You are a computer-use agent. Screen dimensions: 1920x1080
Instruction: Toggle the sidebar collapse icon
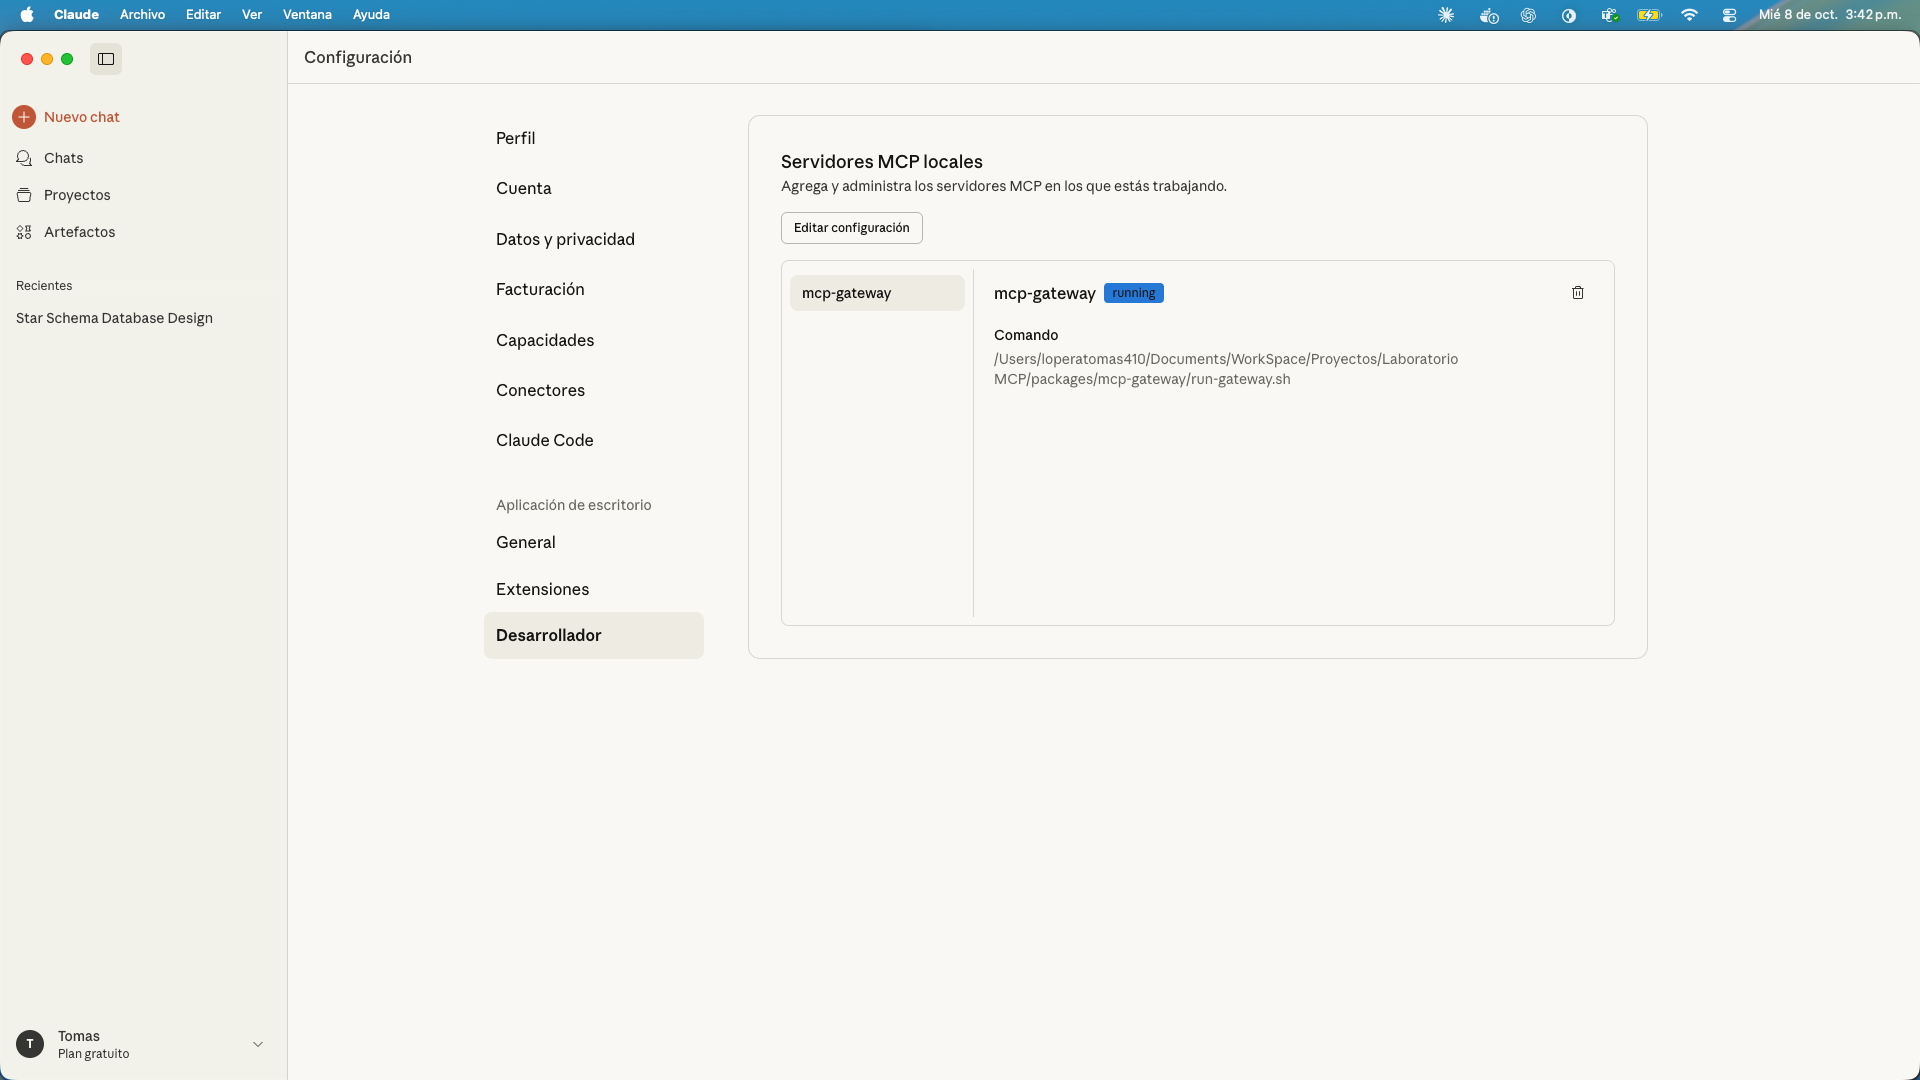[x=106, y=59]
